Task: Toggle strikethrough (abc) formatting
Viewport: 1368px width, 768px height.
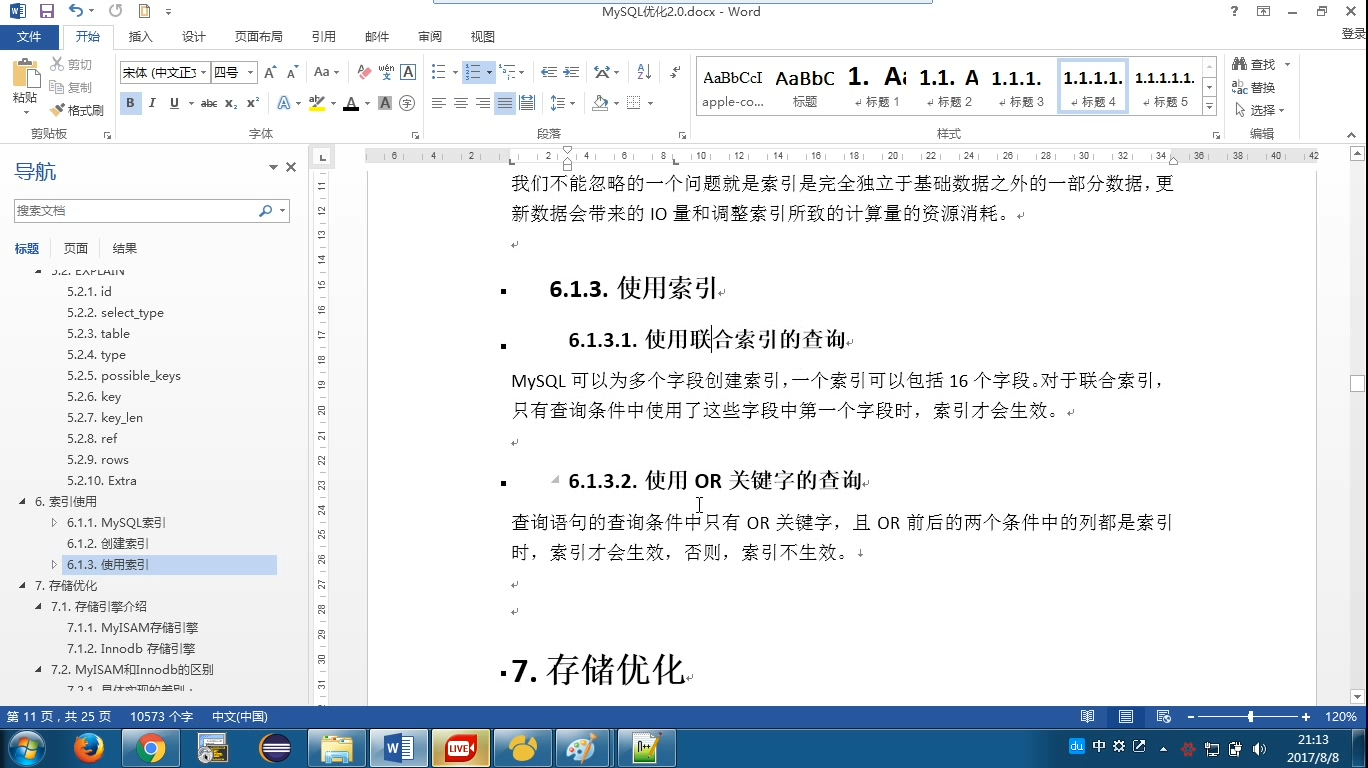Action: [x=209, y=103]
